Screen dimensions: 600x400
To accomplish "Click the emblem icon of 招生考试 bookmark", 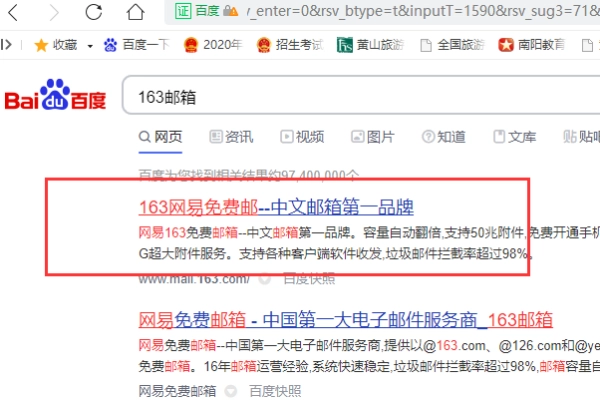I will [x=264, y=45].
